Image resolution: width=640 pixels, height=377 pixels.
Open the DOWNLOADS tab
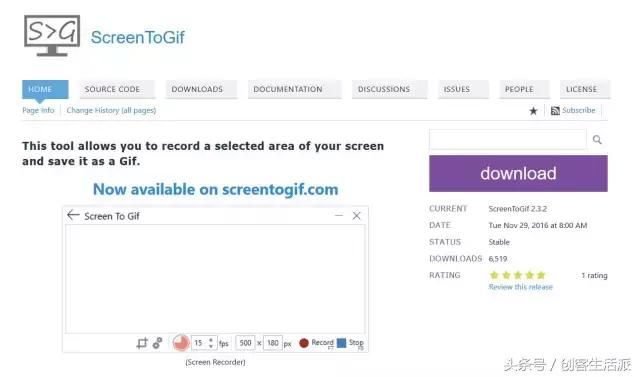pos(201,89)
